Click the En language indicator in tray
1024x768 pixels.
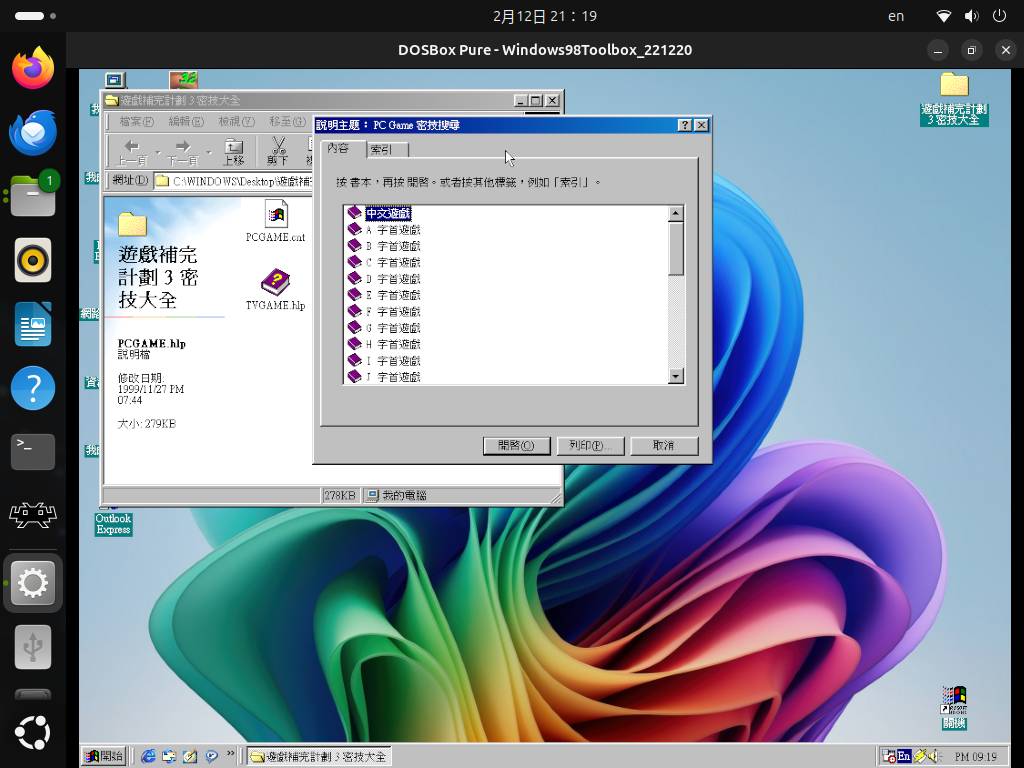coord(904,756)
